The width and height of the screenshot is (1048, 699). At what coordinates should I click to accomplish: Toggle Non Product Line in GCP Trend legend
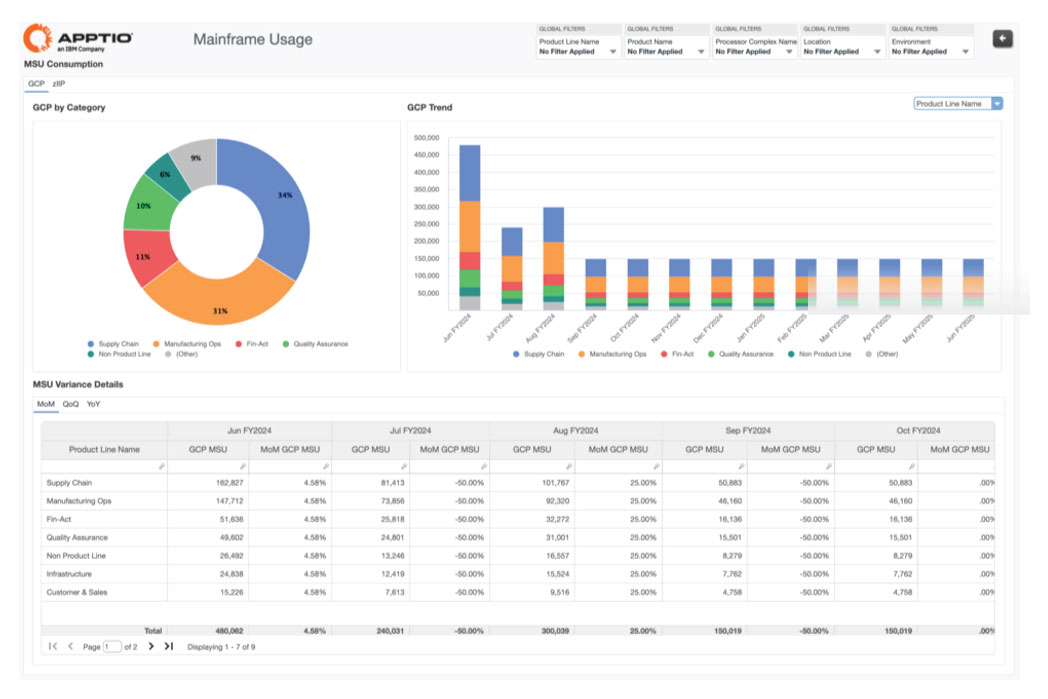pos(819,354)
